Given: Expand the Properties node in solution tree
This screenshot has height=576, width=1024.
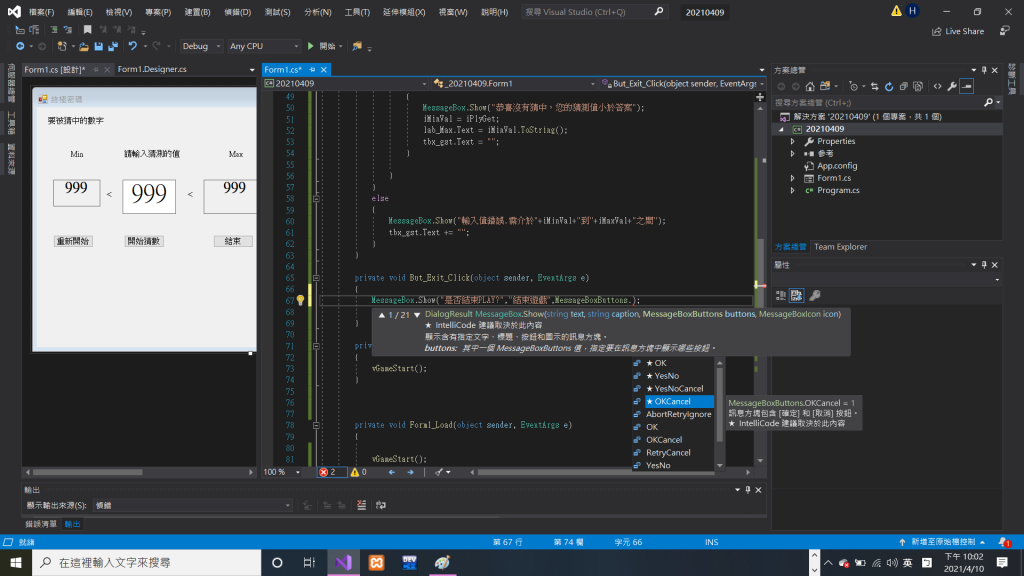Looking at the screenshot, I should (793, 141).
